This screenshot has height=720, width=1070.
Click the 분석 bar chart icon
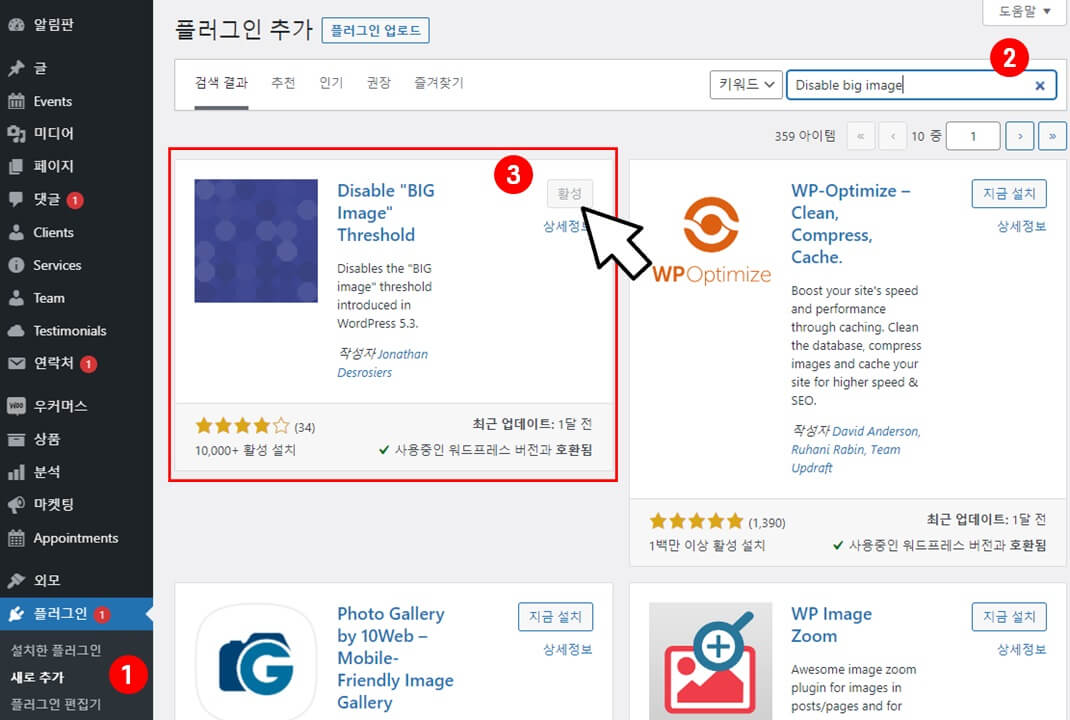coord(16,472)
